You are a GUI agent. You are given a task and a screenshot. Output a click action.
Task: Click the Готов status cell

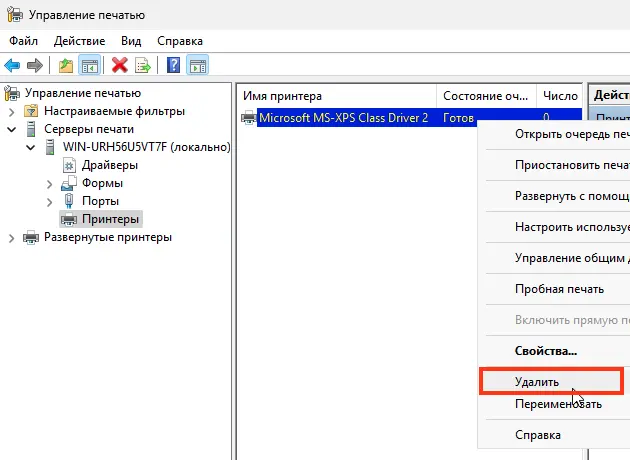[458, 118]
